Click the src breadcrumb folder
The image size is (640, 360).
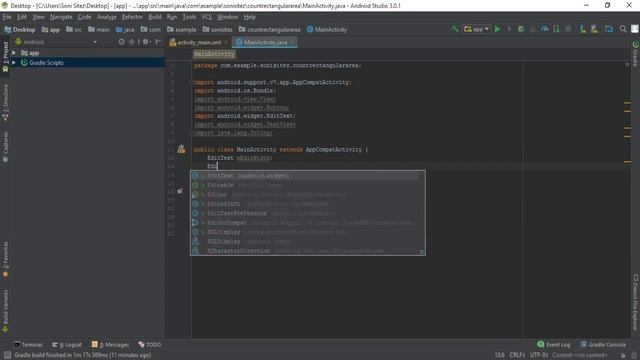74,29
